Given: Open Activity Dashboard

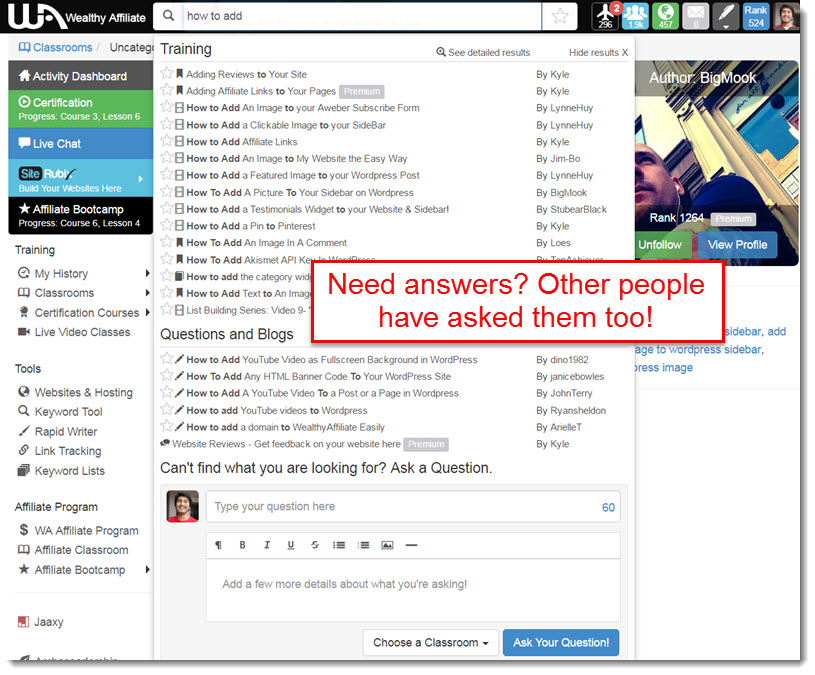Looking at the screenshot, I should tap(81, 76).
